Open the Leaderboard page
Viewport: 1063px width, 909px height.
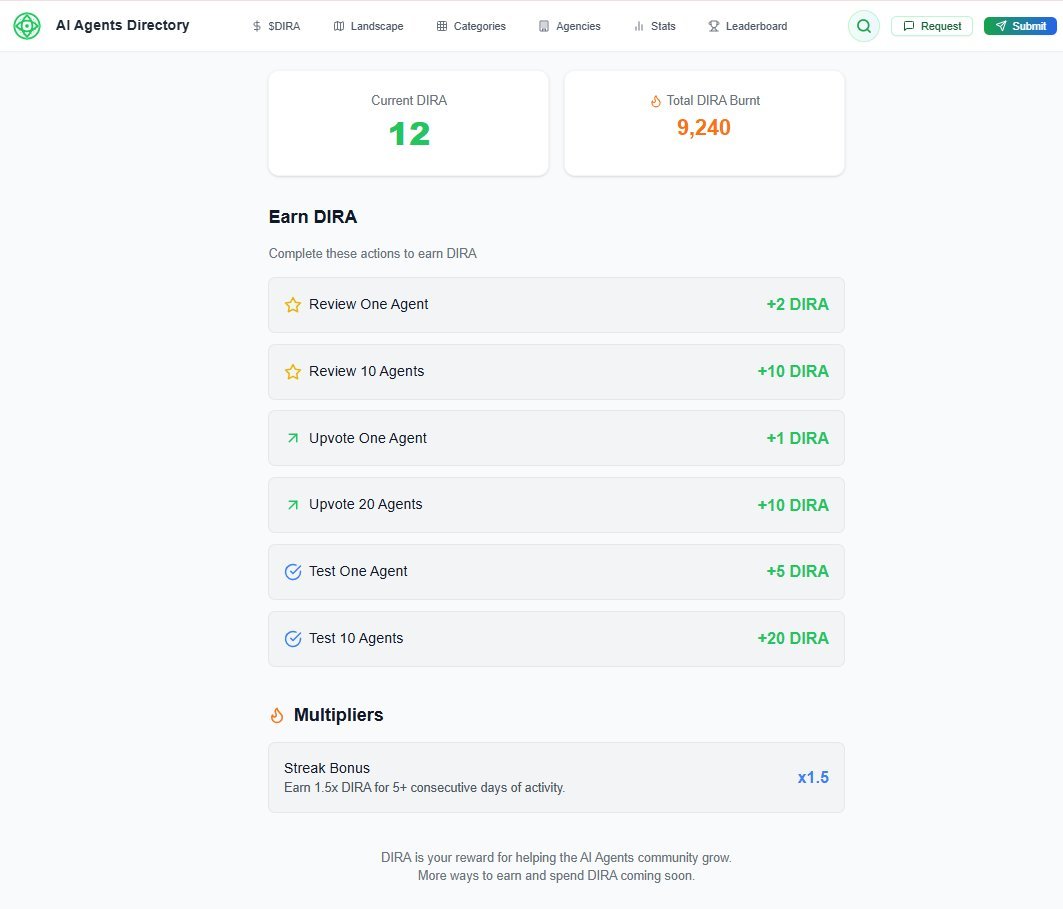point(747,26)
